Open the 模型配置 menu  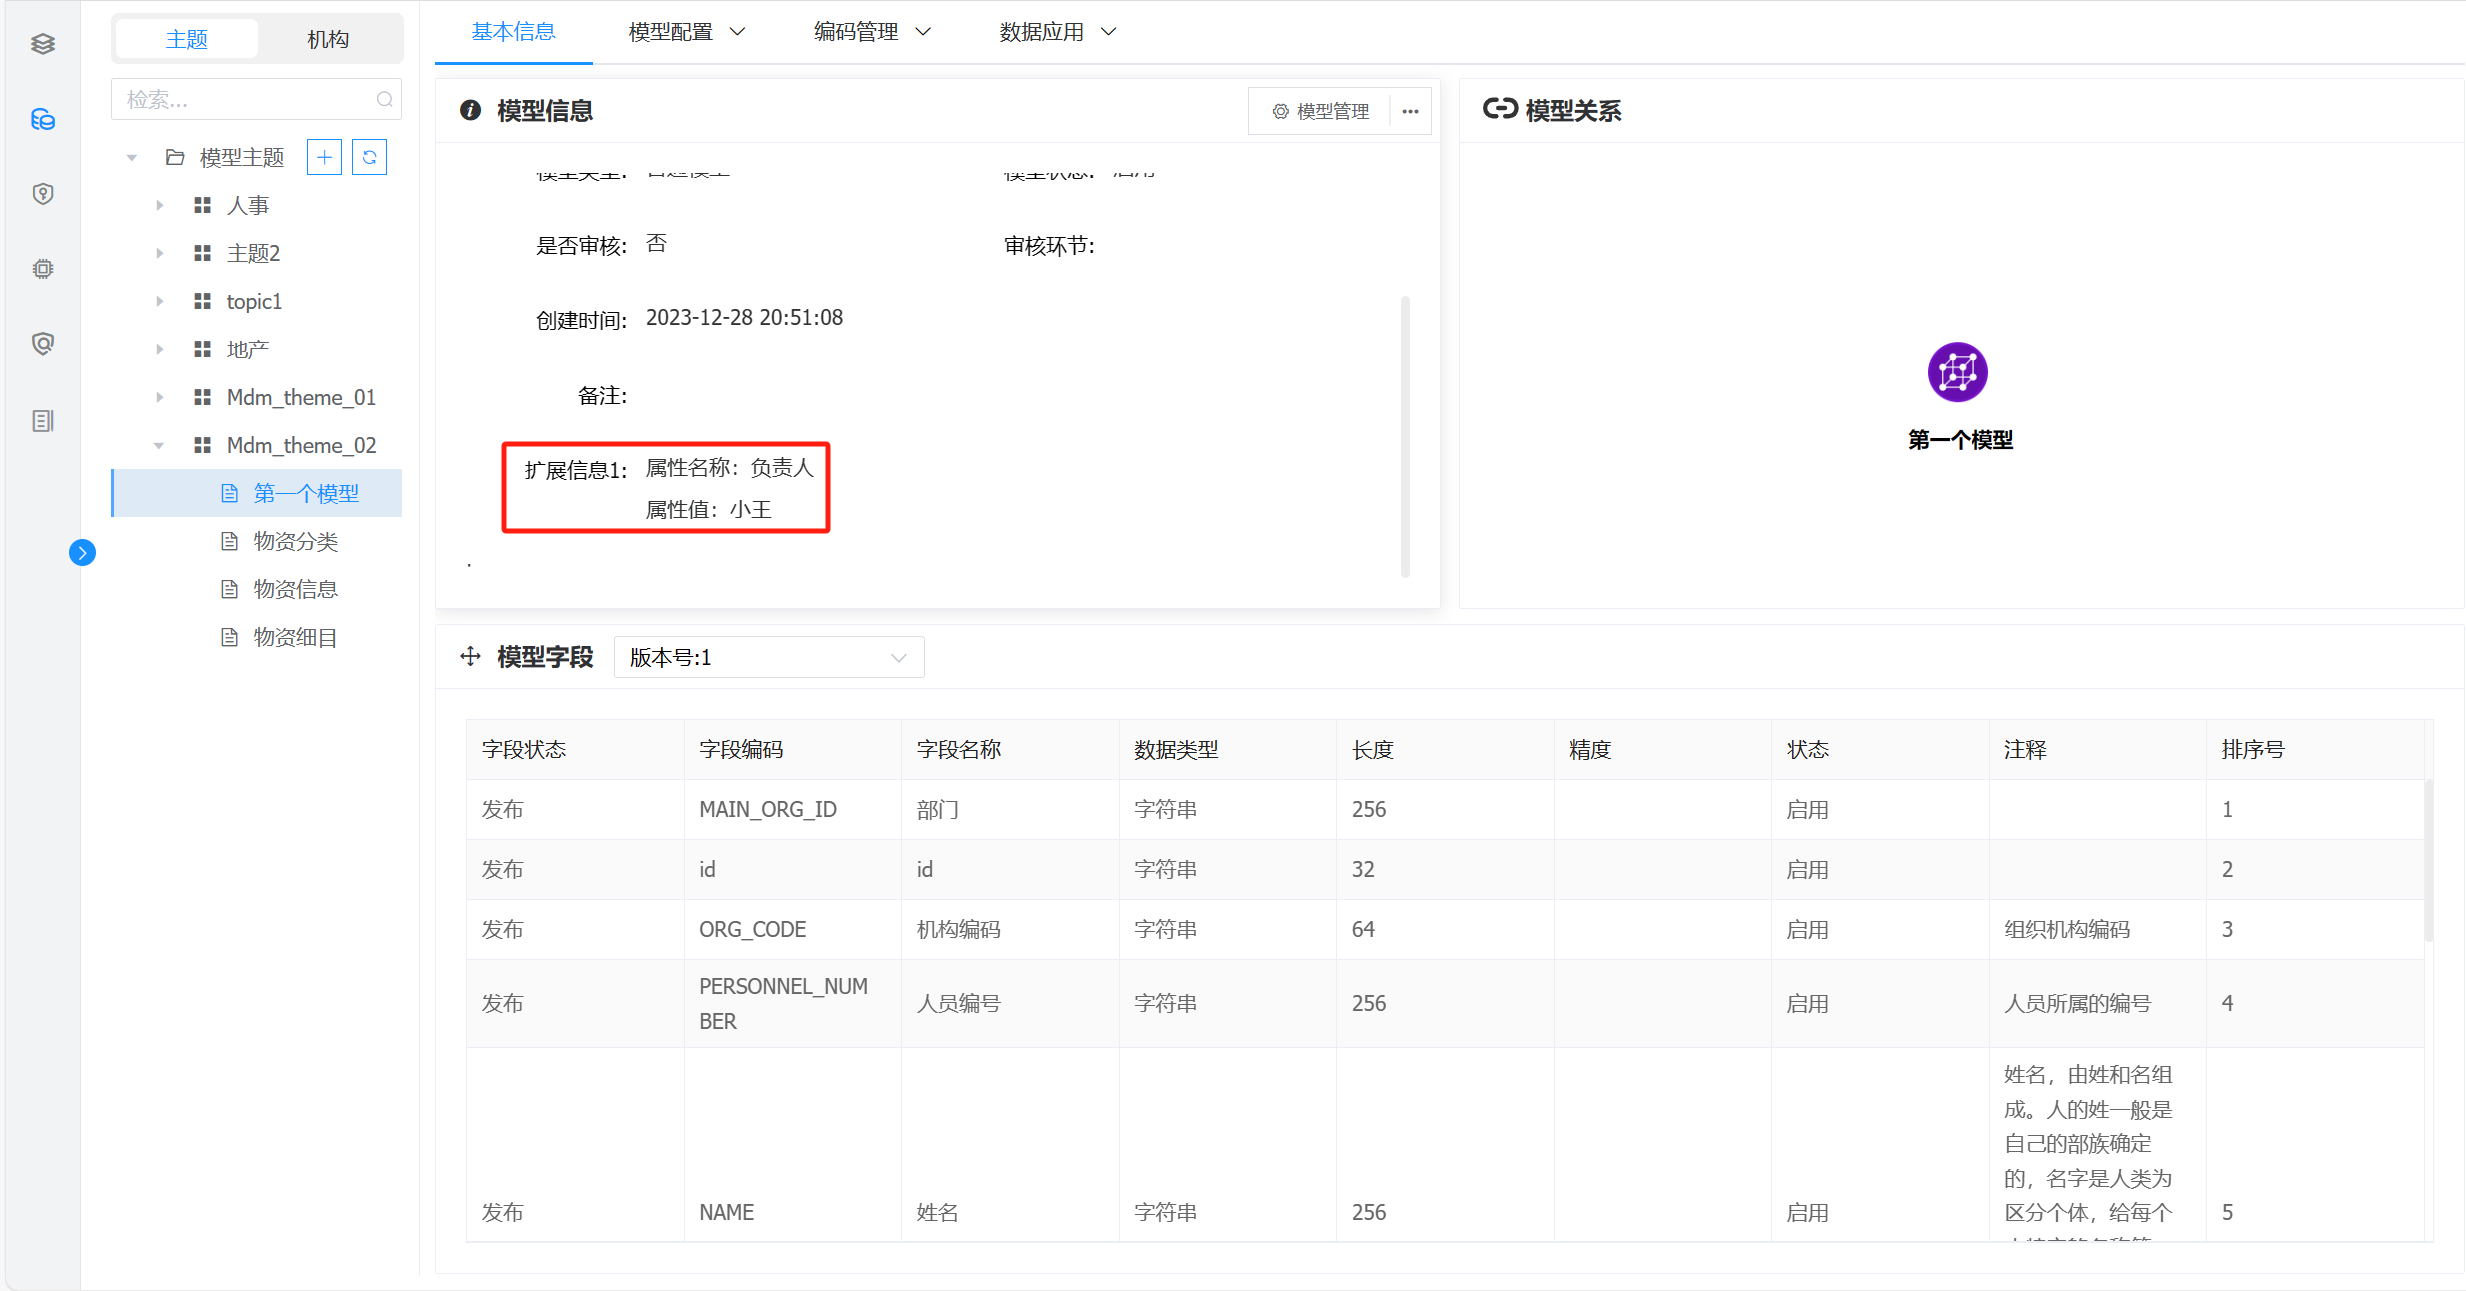tap(686, 32)
